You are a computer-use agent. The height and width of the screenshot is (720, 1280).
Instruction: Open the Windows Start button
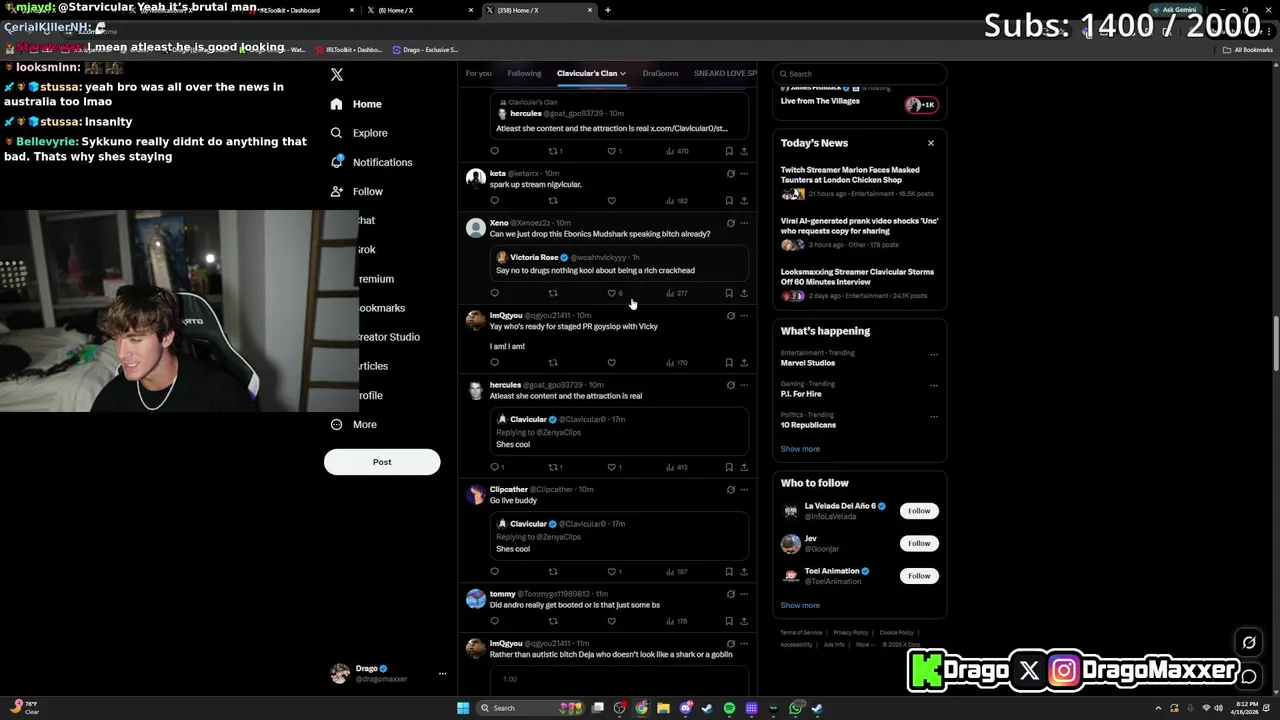pyautogui.click(x=463, y=708)
